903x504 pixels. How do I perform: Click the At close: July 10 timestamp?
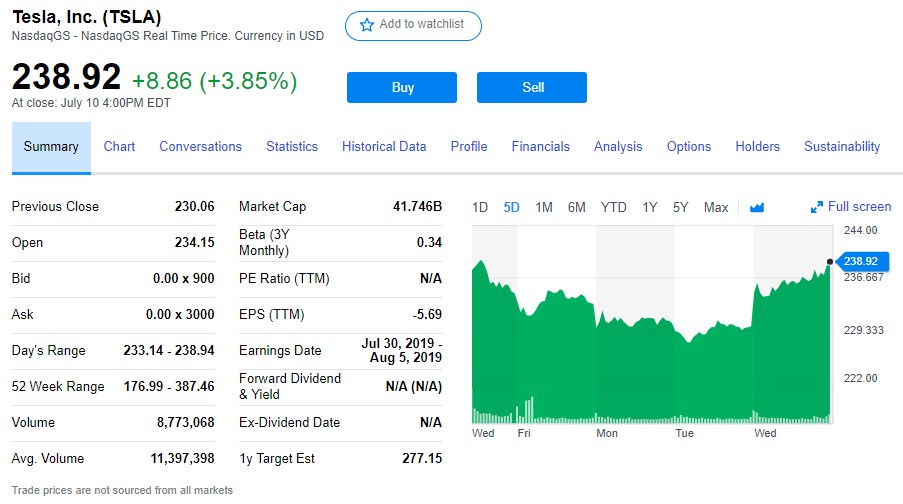pos(91,103)
